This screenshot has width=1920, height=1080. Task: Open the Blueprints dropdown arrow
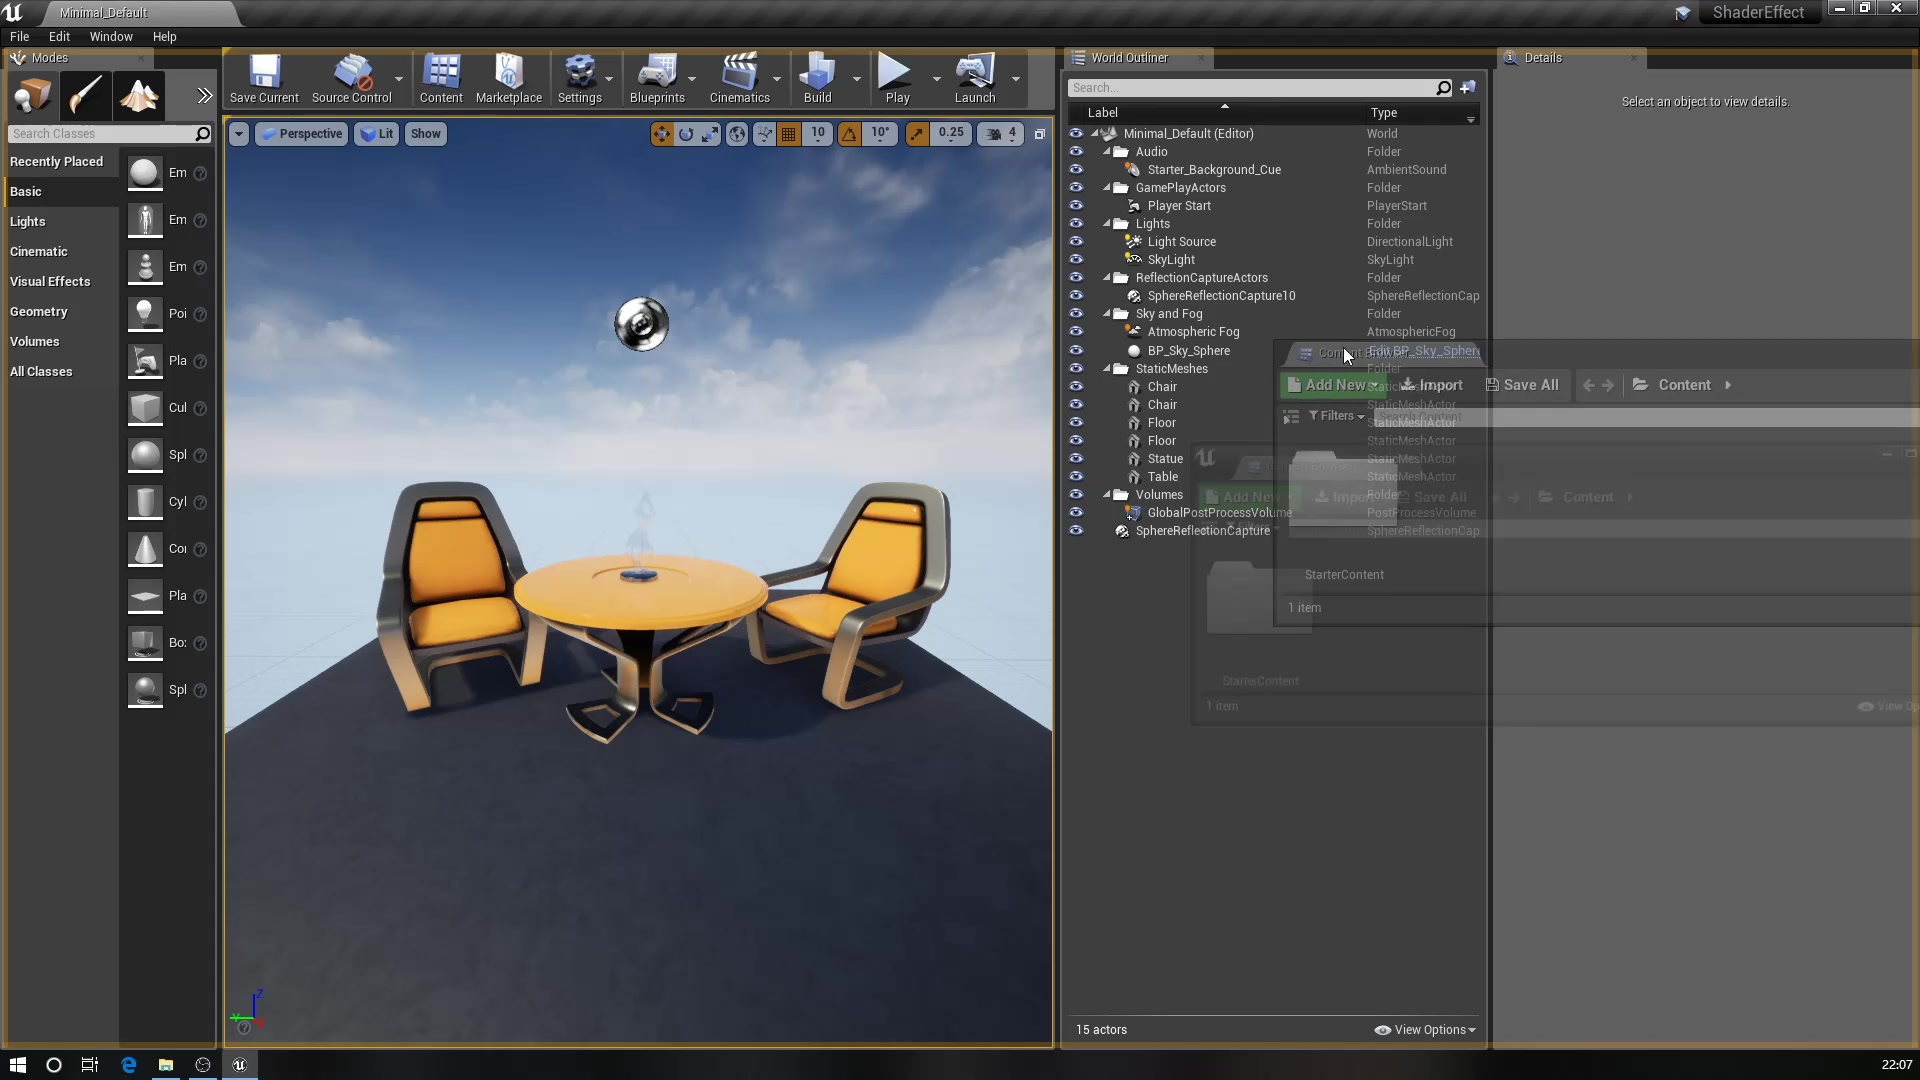coord(692,79)
